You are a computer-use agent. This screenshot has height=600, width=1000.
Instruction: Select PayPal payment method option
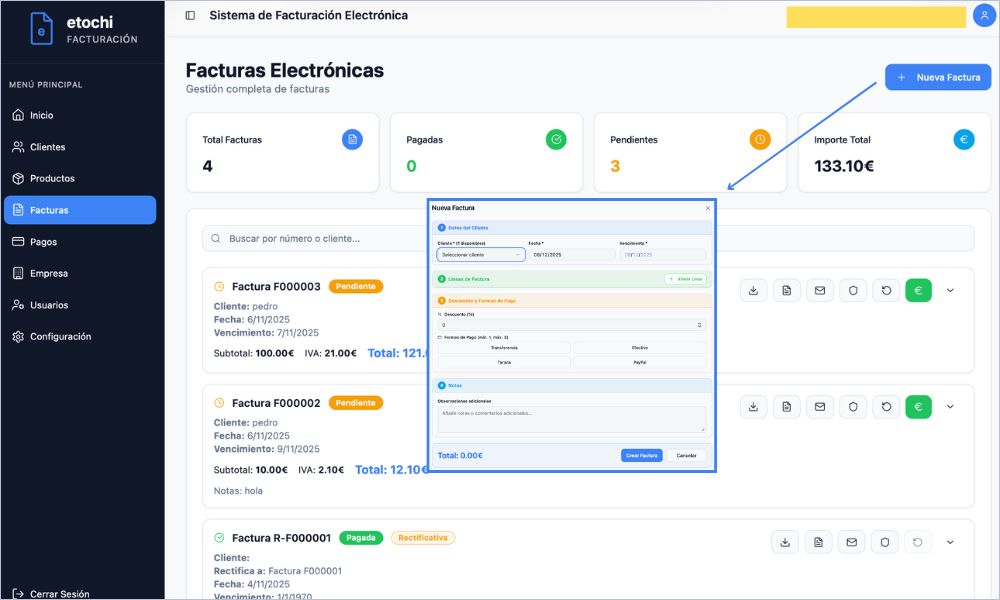pos(640,362)
